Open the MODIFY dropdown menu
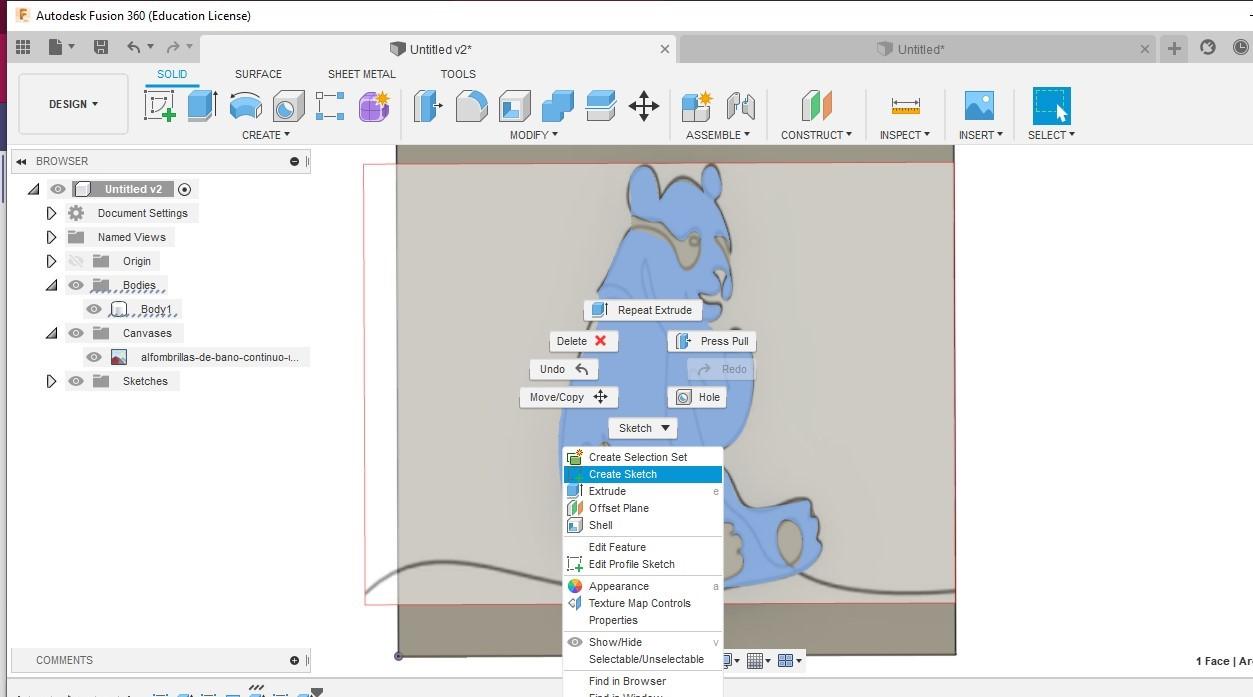 point(533,135)
